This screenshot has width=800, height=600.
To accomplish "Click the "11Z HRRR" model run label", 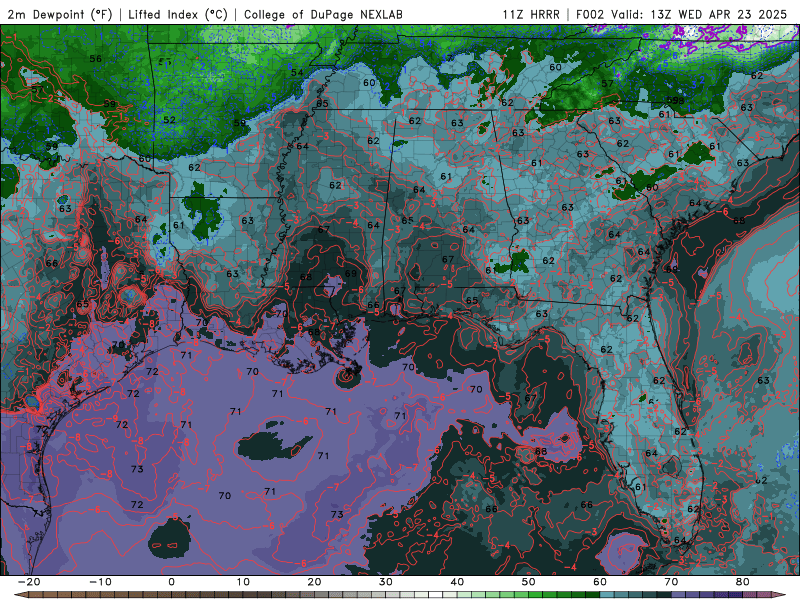I will pyautogui.click(x=531, y=14).
